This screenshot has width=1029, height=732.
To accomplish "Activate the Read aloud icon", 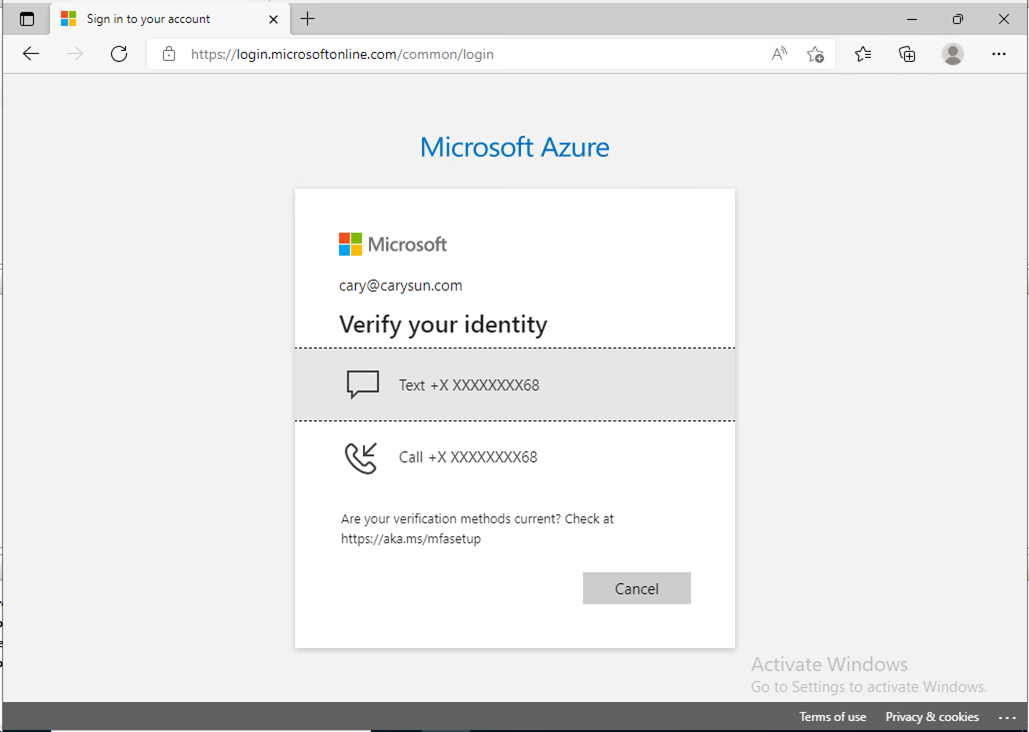I will point(779,54).
